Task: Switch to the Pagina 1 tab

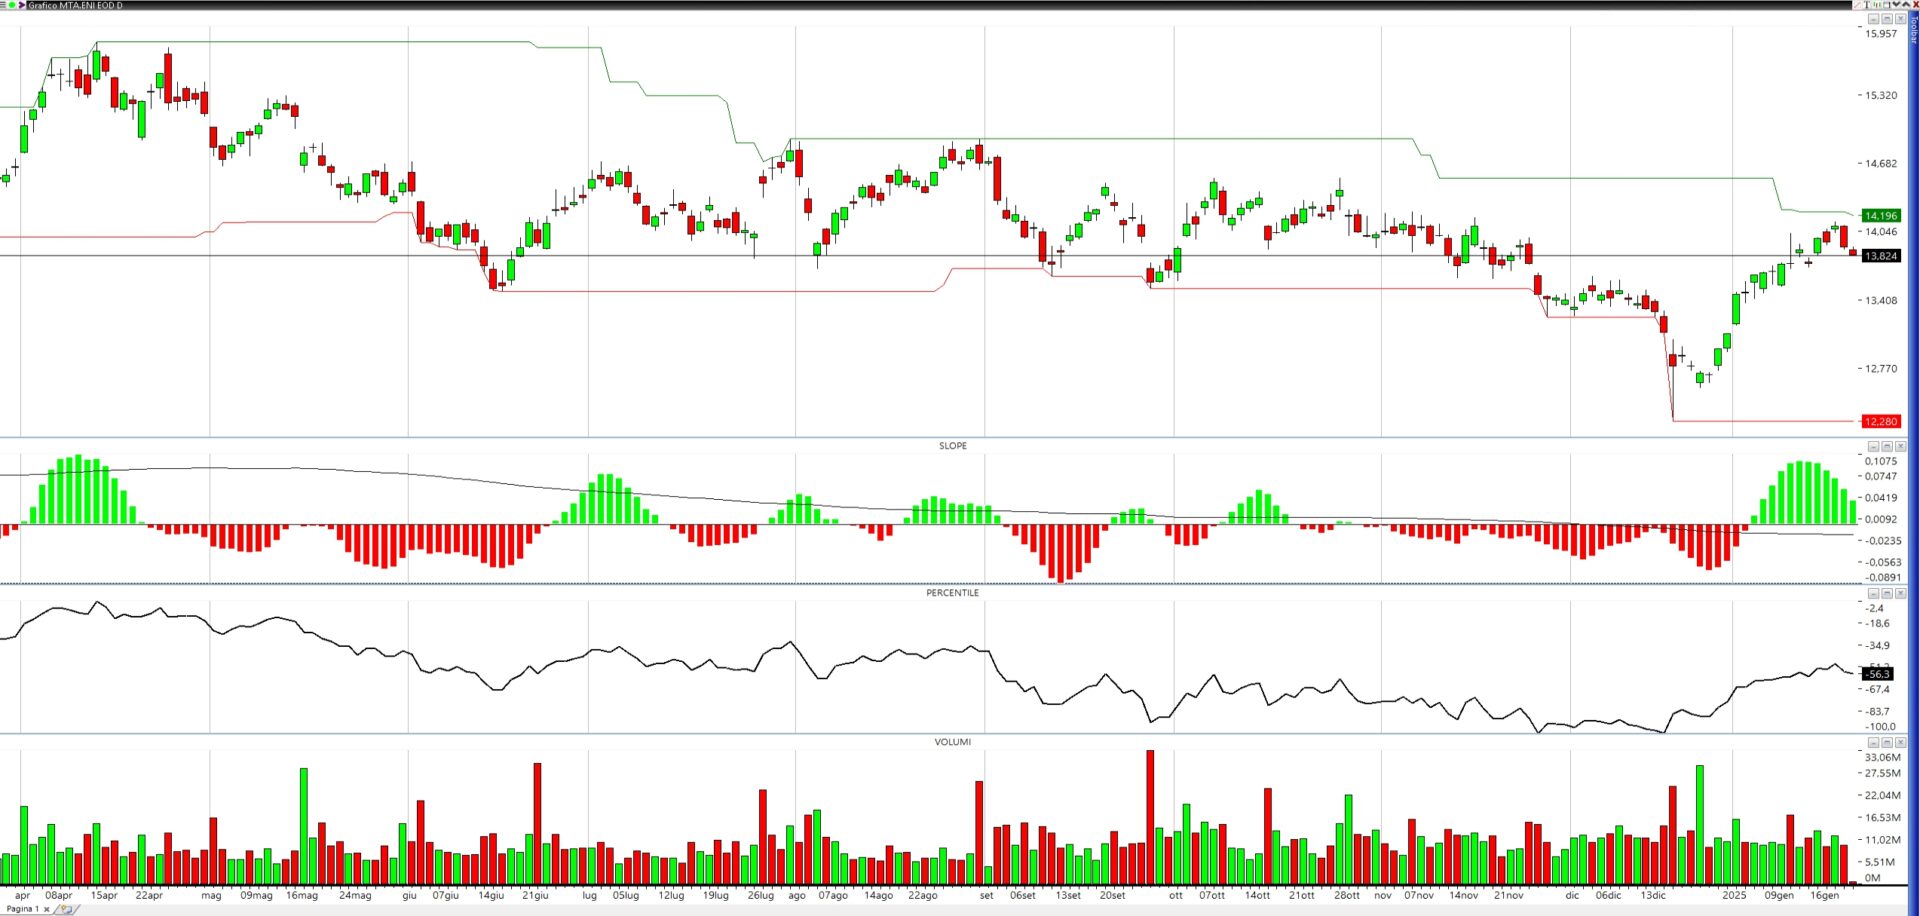Action: (x=20, y=909)
